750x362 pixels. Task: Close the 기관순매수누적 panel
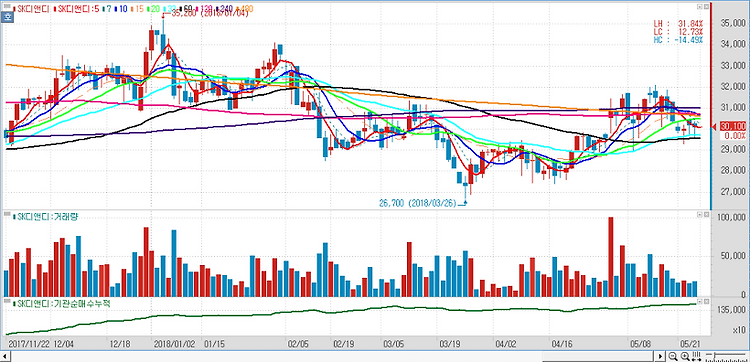tap(706, 302)
